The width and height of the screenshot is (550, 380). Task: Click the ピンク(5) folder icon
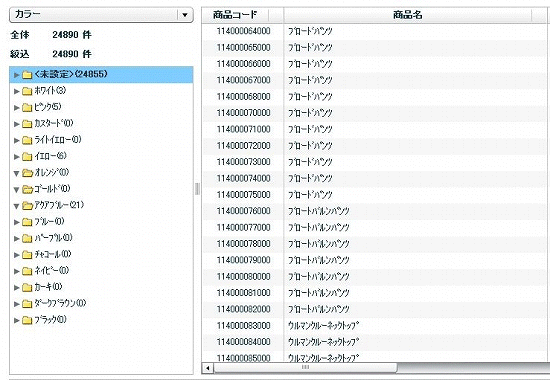point(27,107)
